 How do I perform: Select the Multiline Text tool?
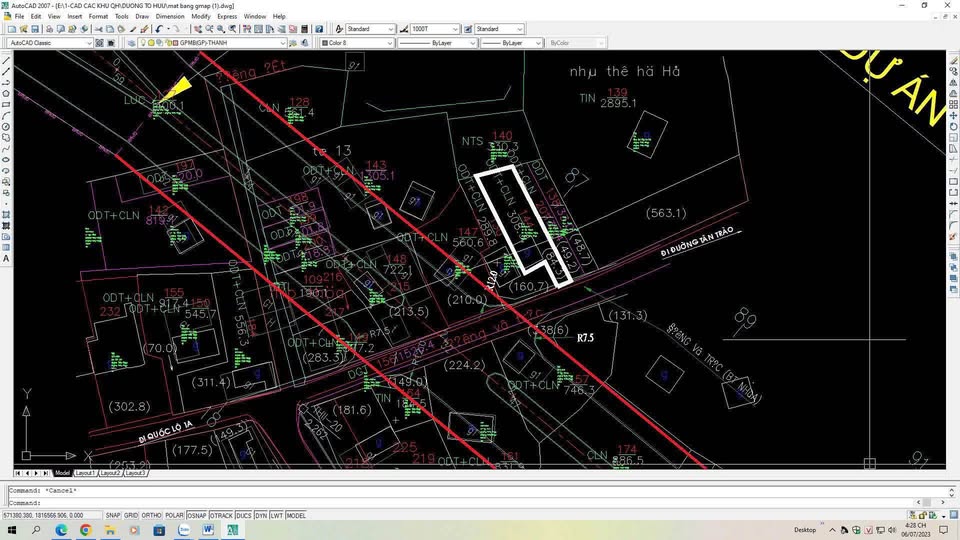(x=7, y=258)
